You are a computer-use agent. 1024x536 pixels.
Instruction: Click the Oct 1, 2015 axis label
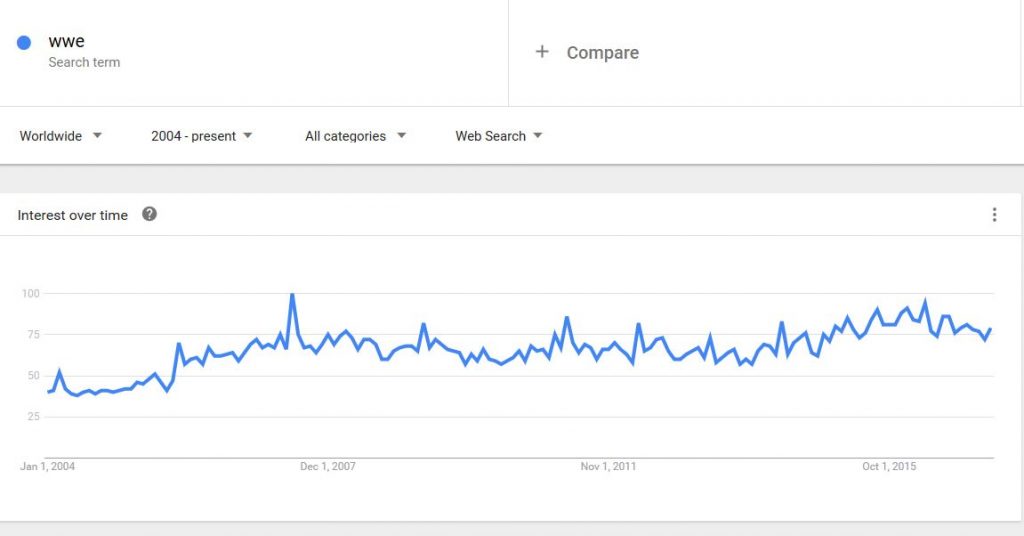point(889,467)
